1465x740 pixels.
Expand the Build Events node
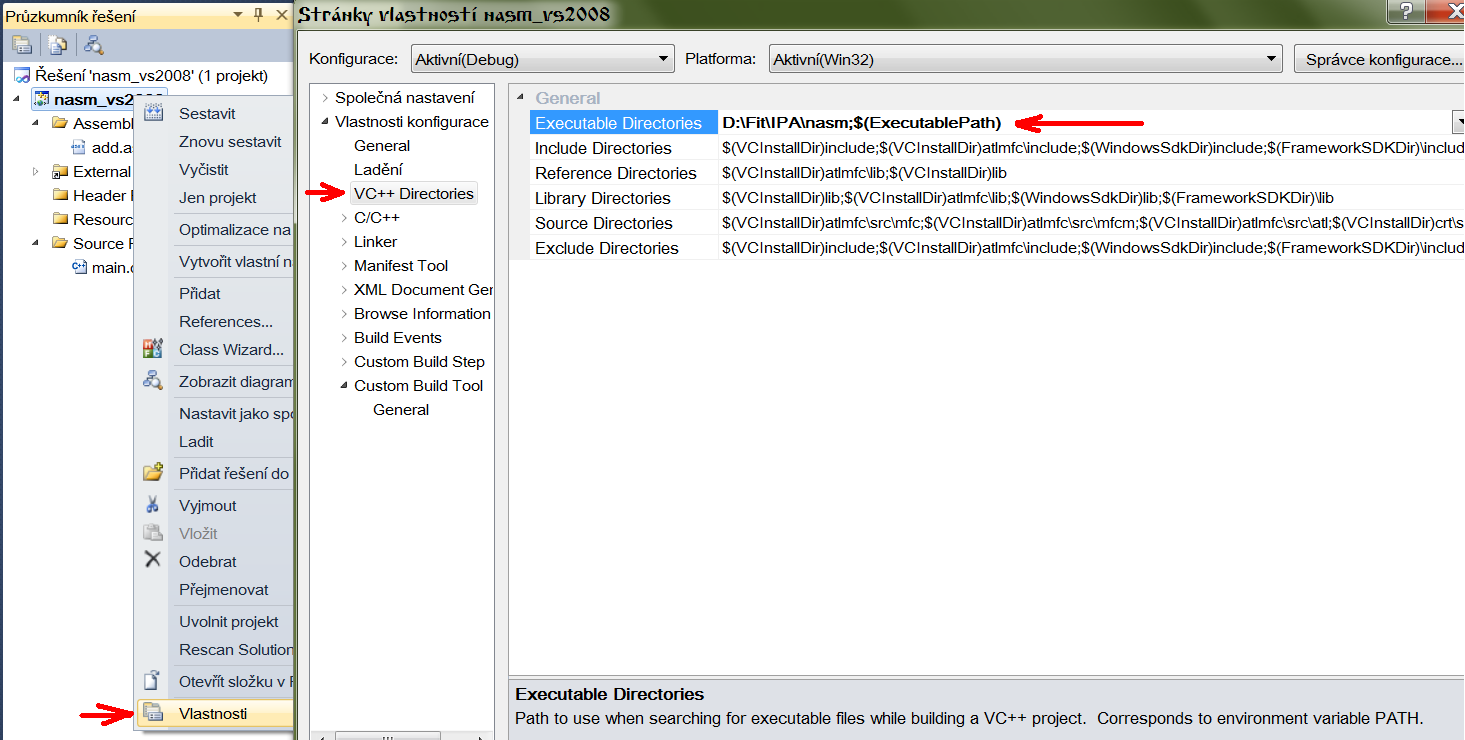(x=344, y=338)
